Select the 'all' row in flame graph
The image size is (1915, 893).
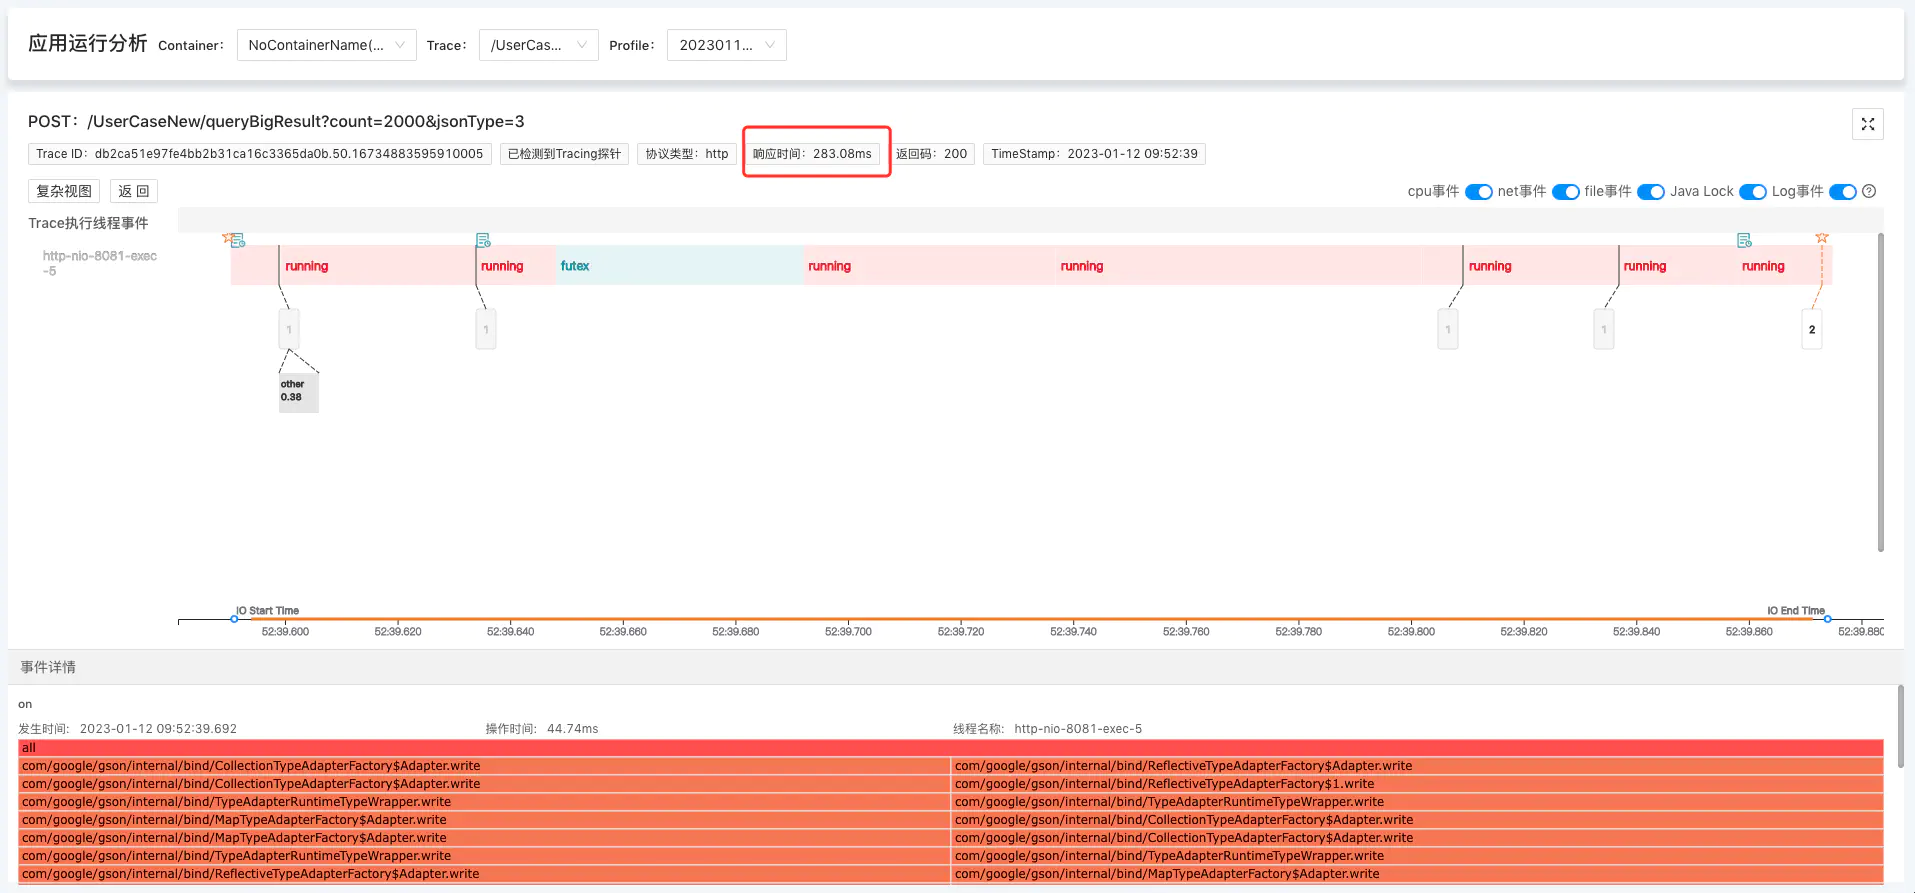click(x=950, y=748)
